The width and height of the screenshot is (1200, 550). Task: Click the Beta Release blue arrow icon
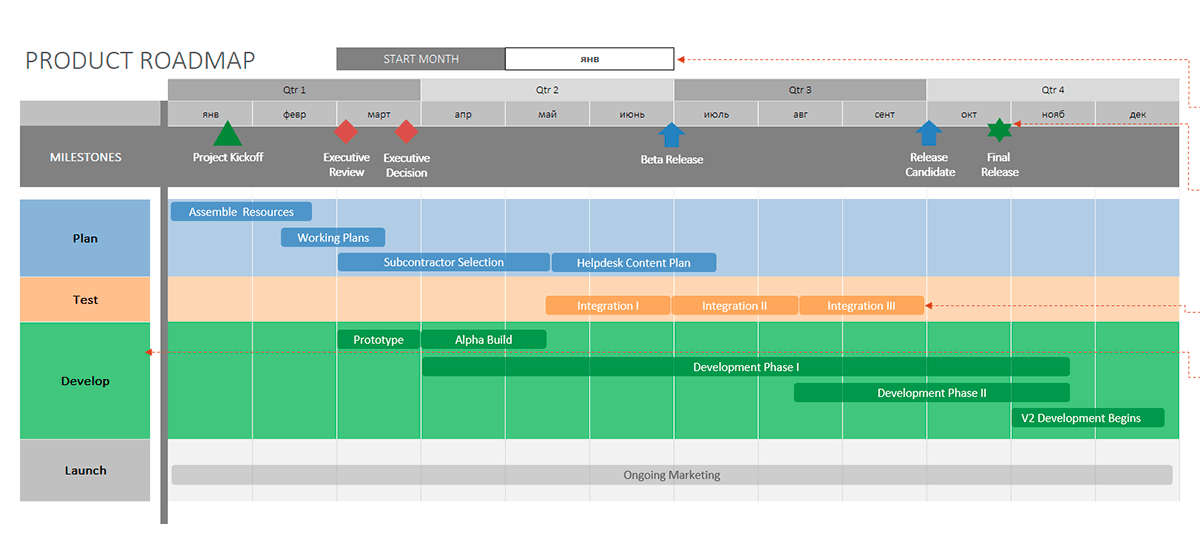coord(671,135)
